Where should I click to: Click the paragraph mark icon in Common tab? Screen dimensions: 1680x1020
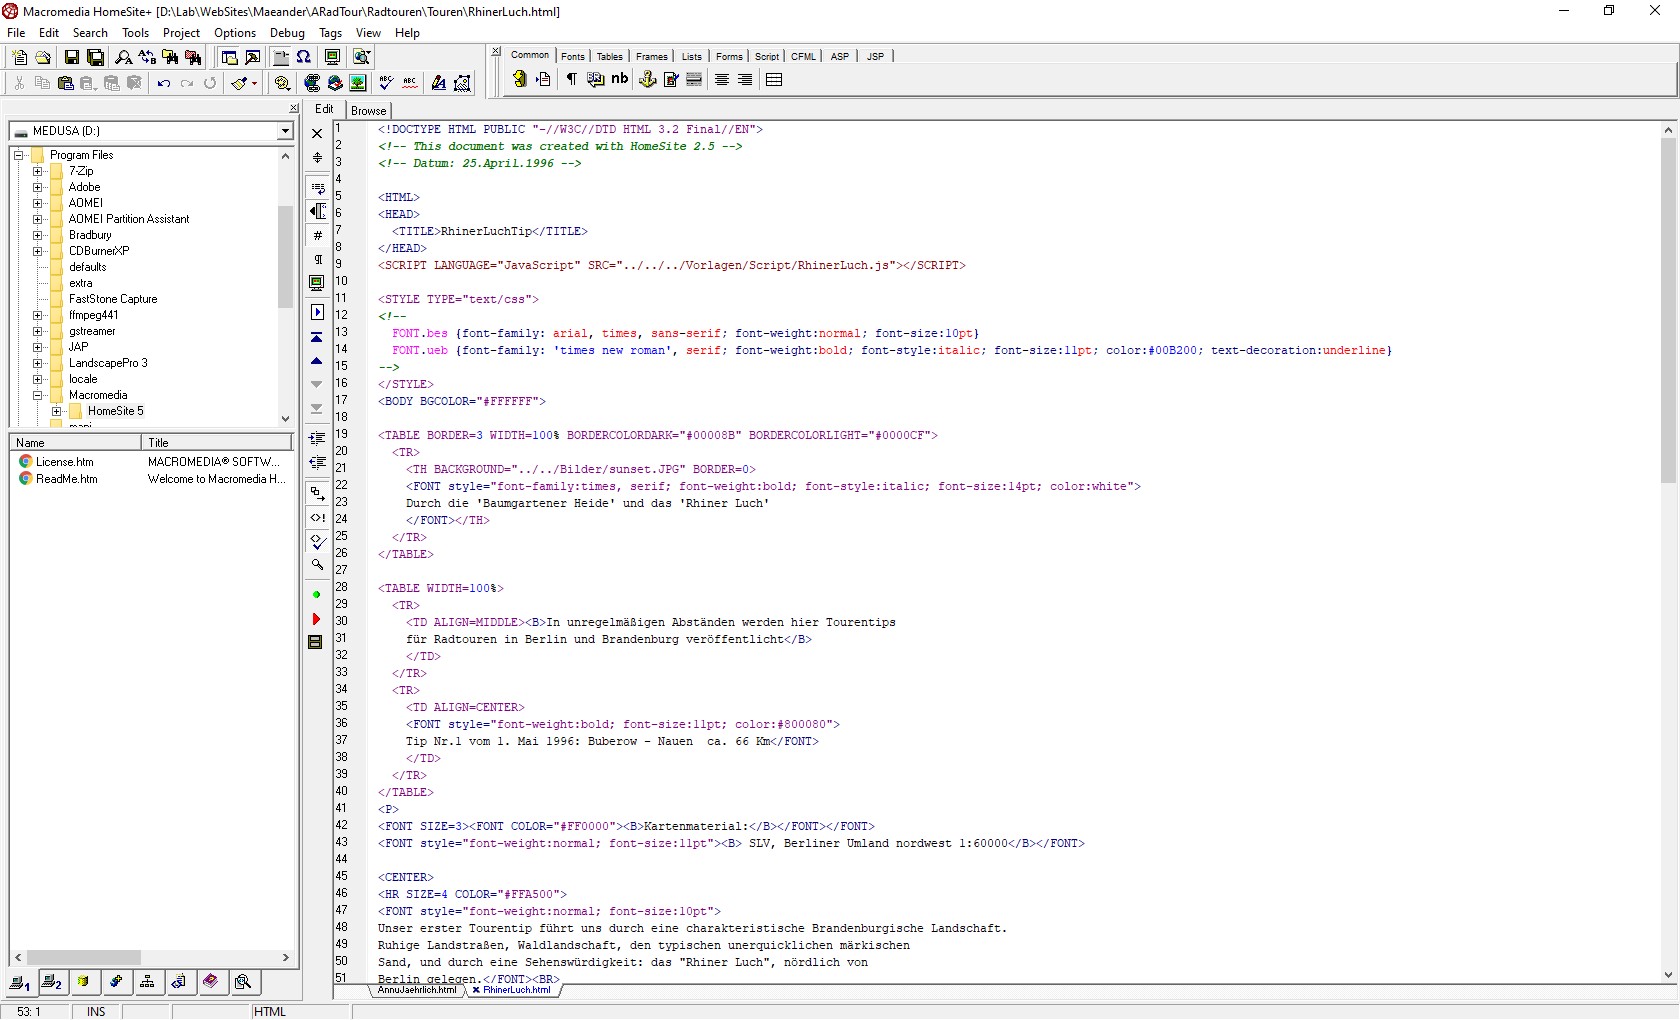point(572,80)
